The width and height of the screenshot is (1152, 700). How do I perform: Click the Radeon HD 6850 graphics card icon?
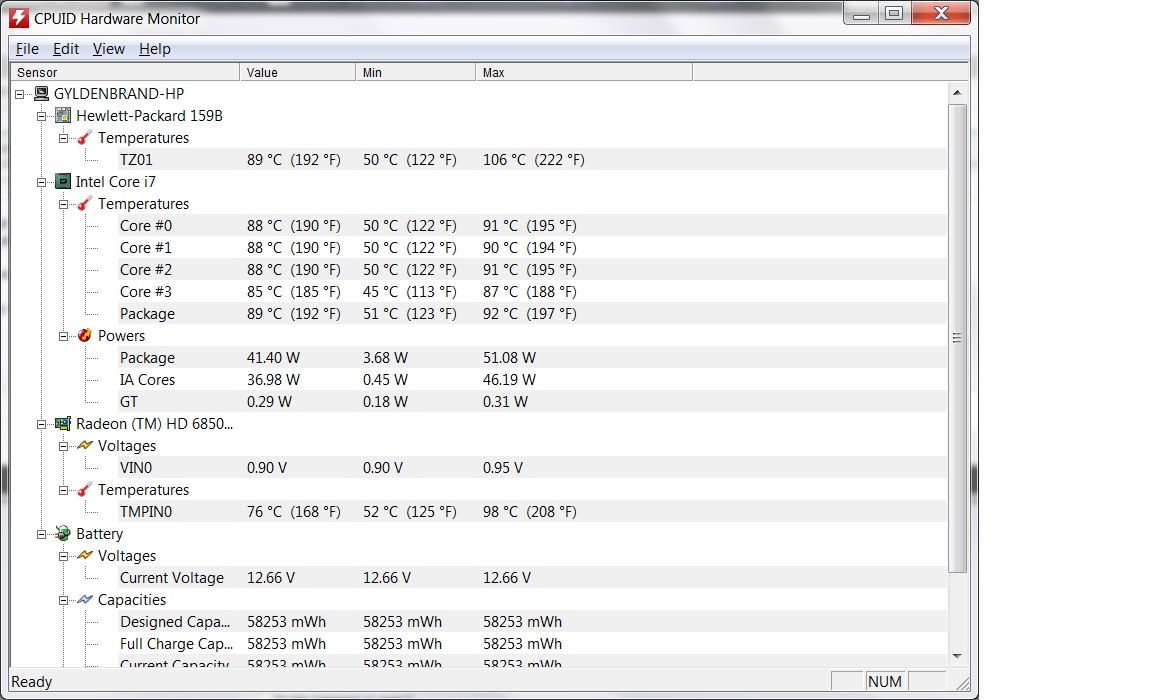(x=63, y=424)
